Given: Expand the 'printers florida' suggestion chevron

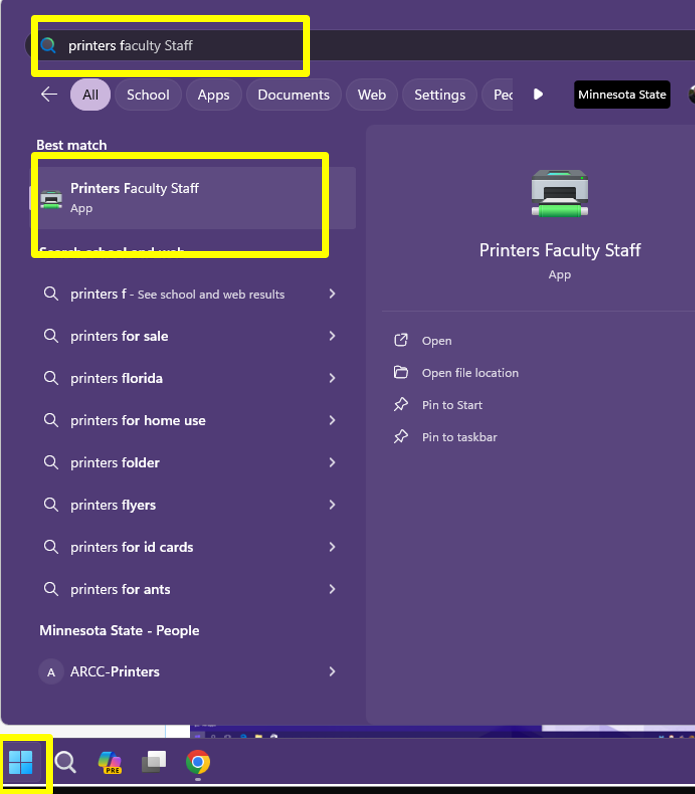Looking at the screenshot, I should coord(332,378).
